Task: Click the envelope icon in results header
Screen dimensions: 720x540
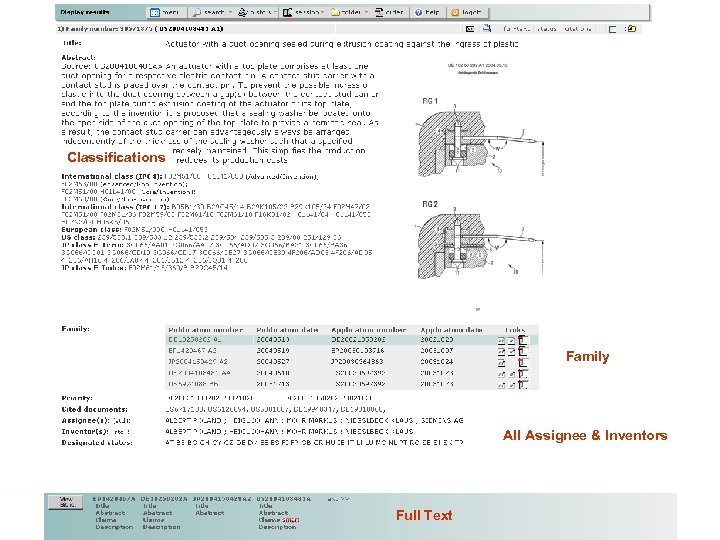Action: click(470, 28)
